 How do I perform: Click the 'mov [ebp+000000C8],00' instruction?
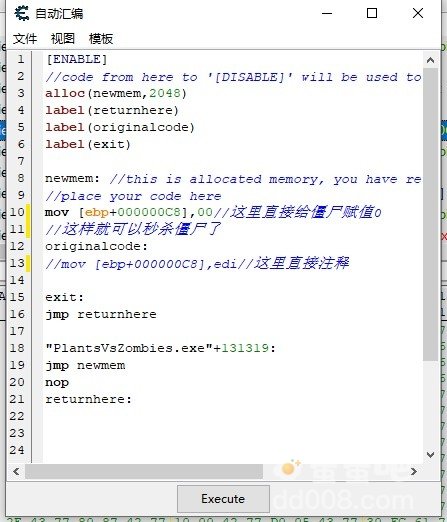tap(129, 212)
